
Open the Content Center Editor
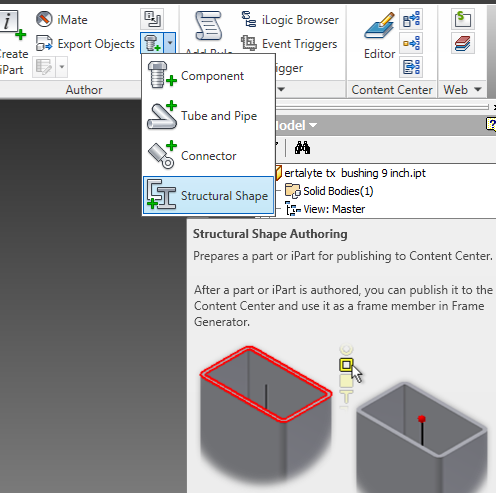(379, 35)
